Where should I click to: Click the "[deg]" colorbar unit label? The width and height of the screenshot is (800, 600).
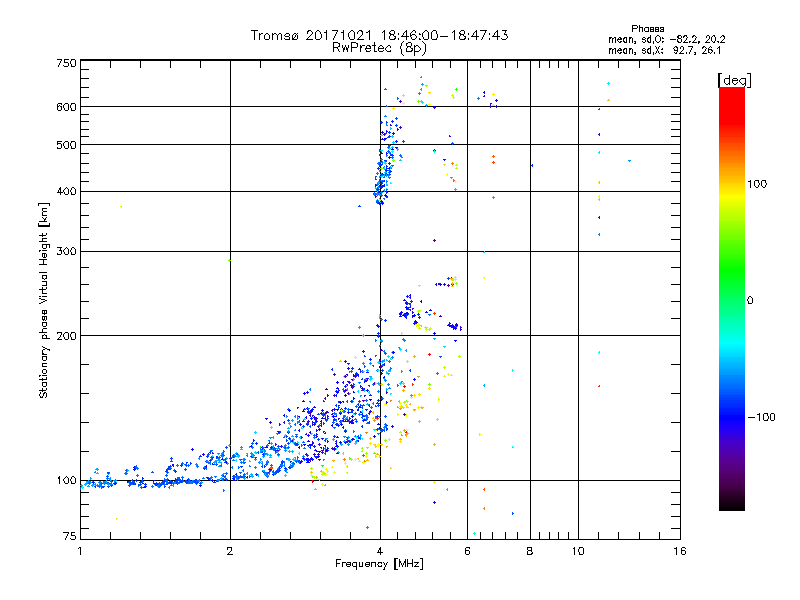pos(734,80)
